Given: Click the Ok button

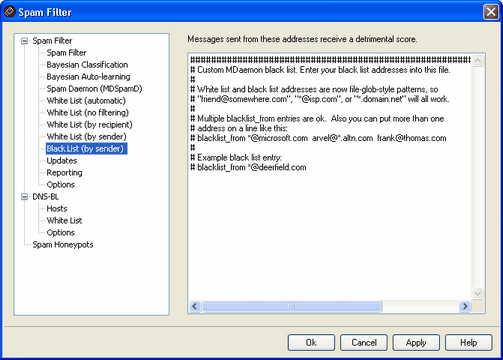Looking at the screenshot, I should [311, 343].
